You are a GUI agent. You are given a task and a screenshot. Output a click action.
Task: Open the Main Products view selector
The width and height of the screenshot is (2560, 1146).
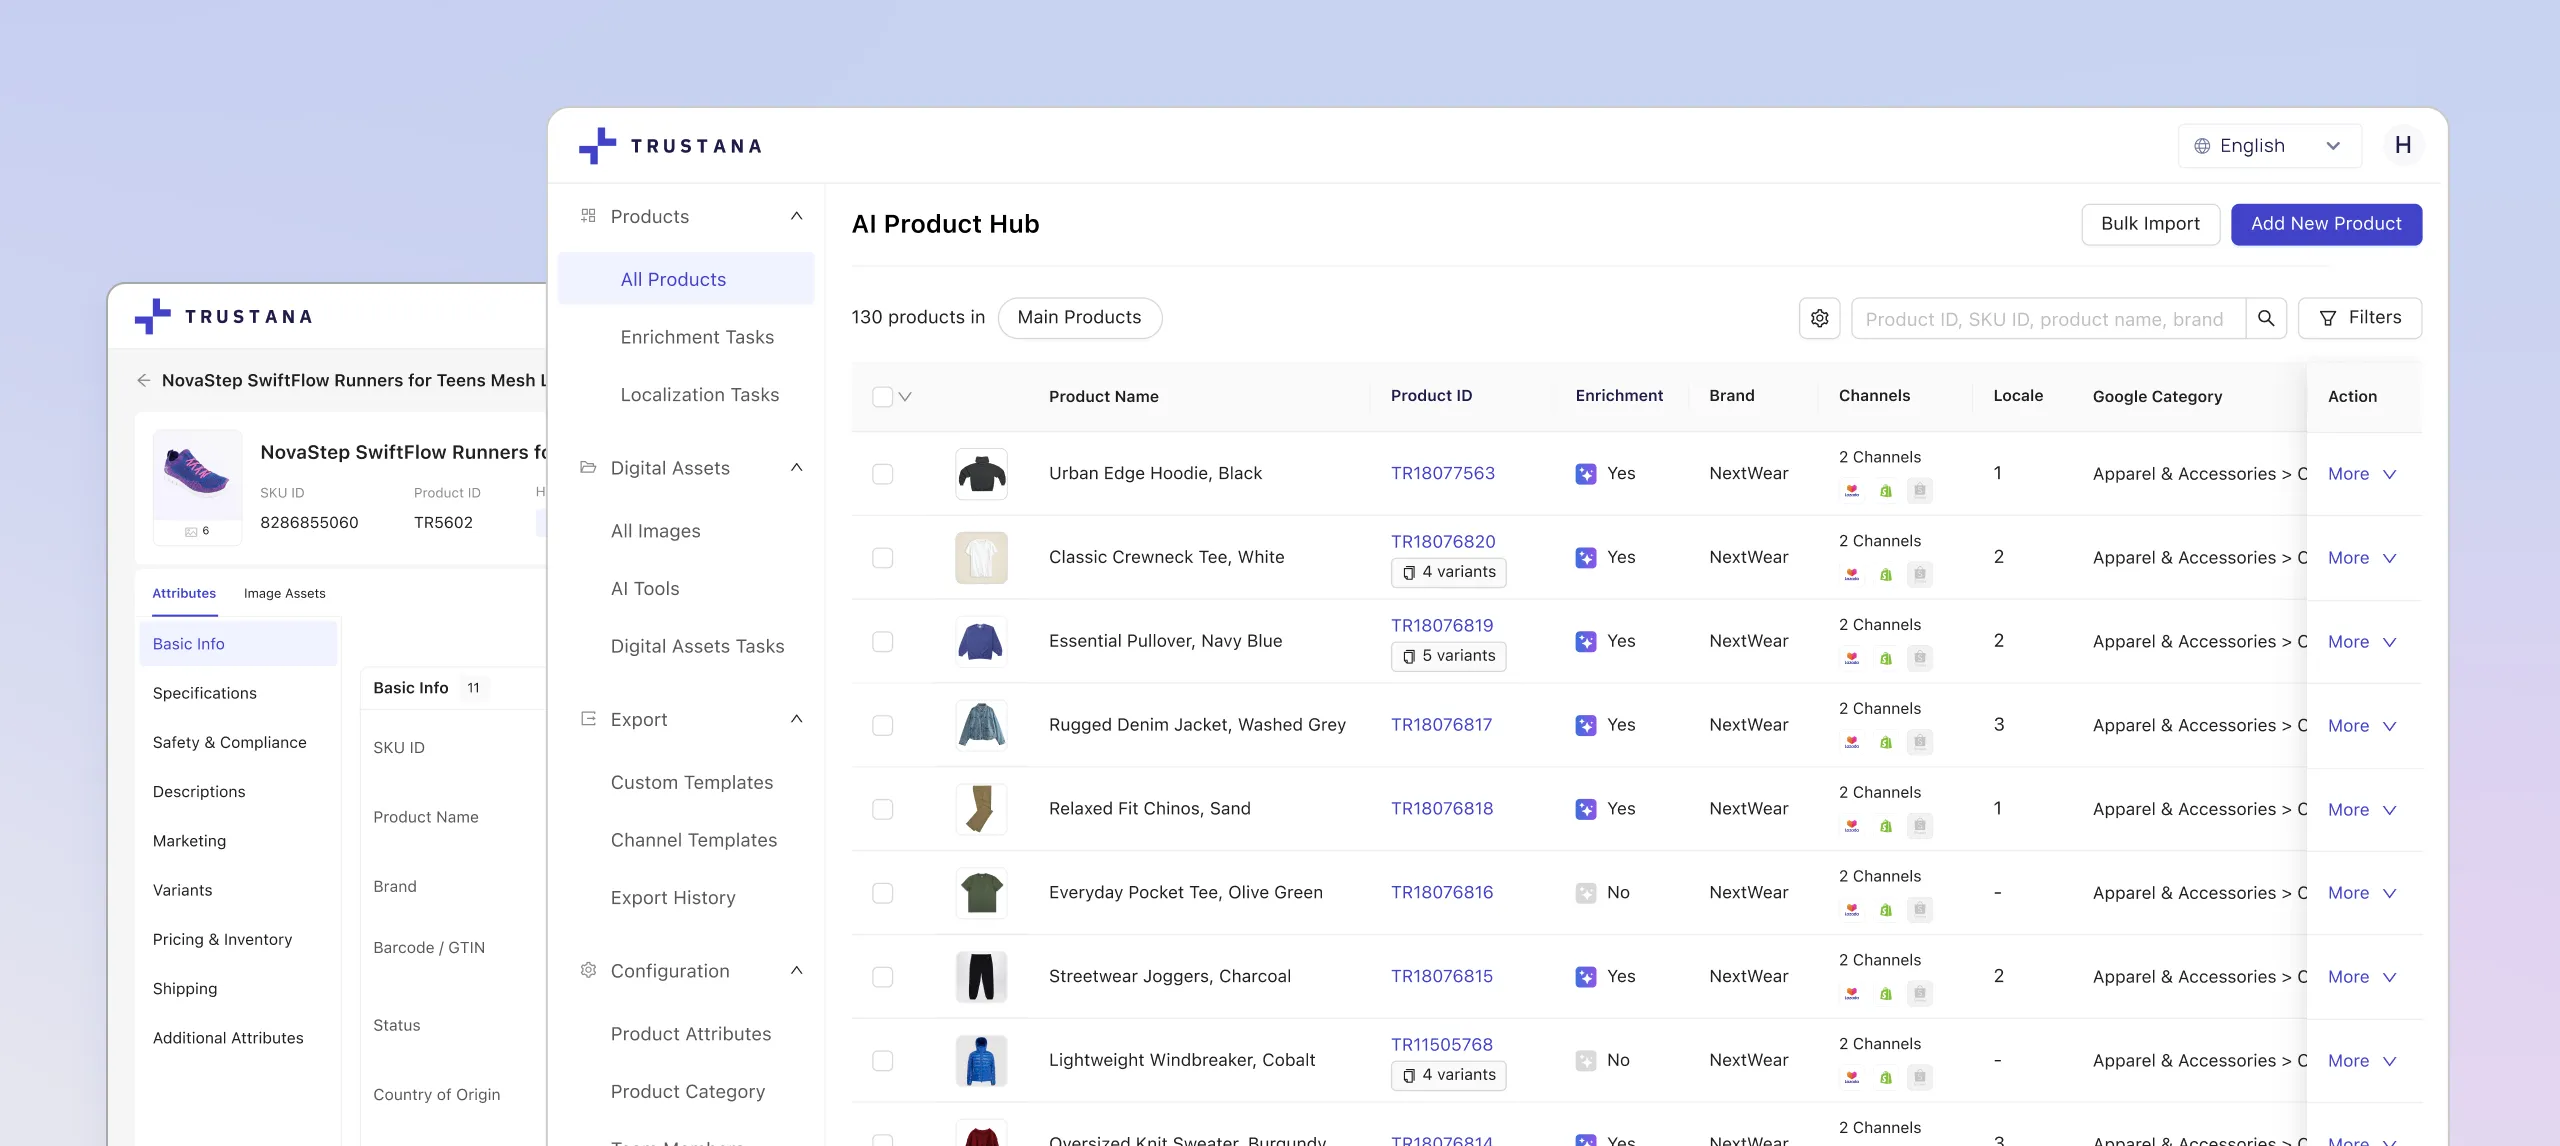(1079, 318)
